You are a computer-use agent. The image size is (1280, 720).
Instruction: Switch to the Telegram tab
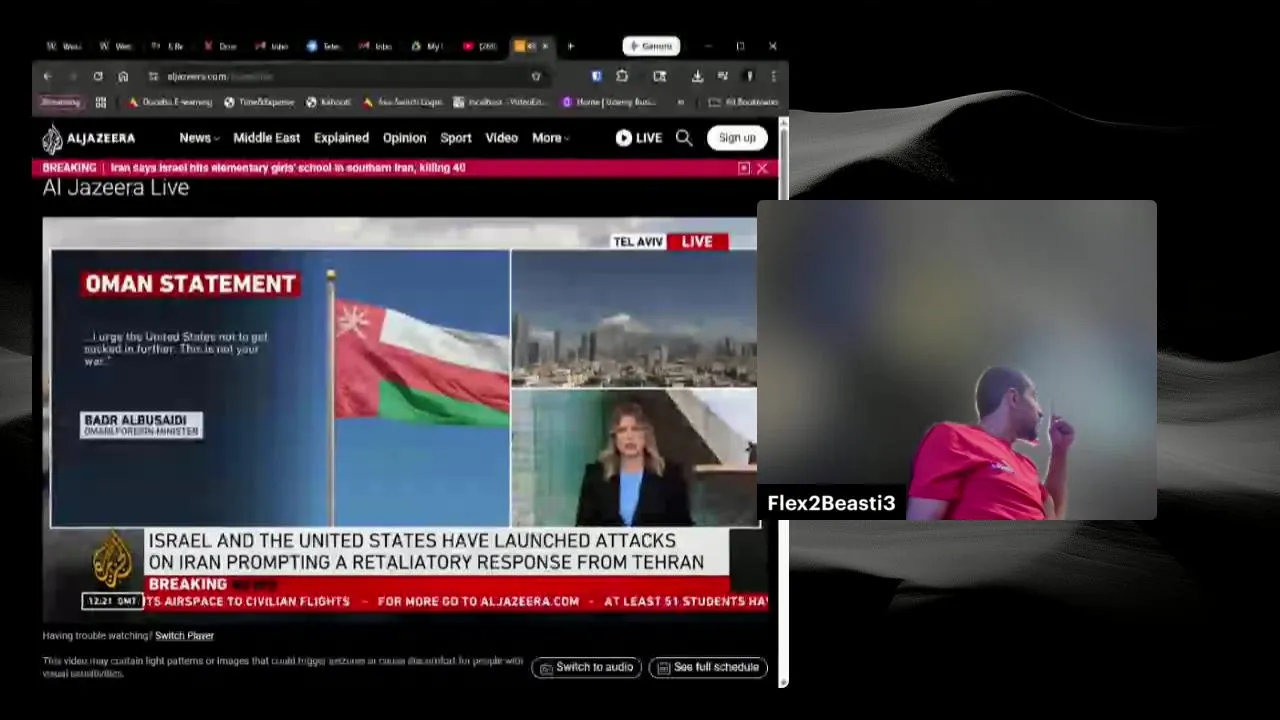(325, 46)
